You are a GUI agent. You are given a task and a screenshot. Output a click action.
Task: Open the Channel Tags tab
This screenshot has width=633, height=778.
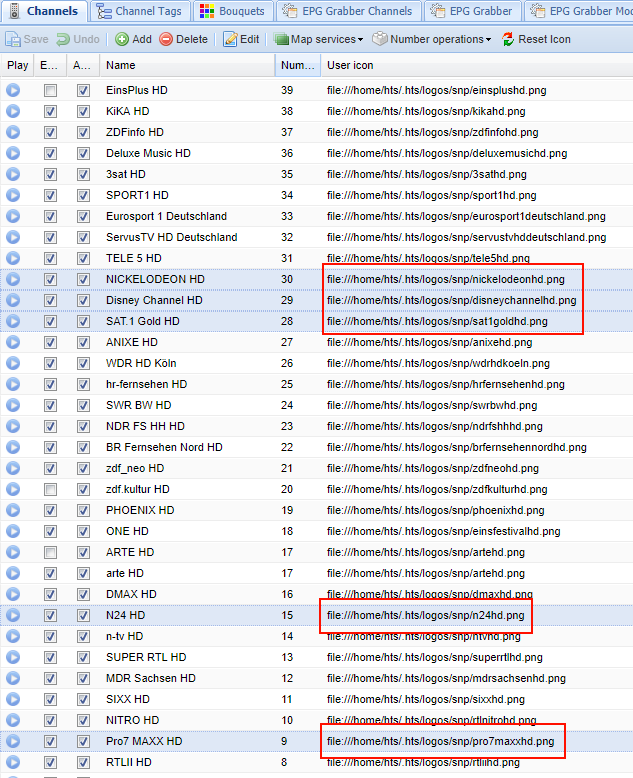139,11
